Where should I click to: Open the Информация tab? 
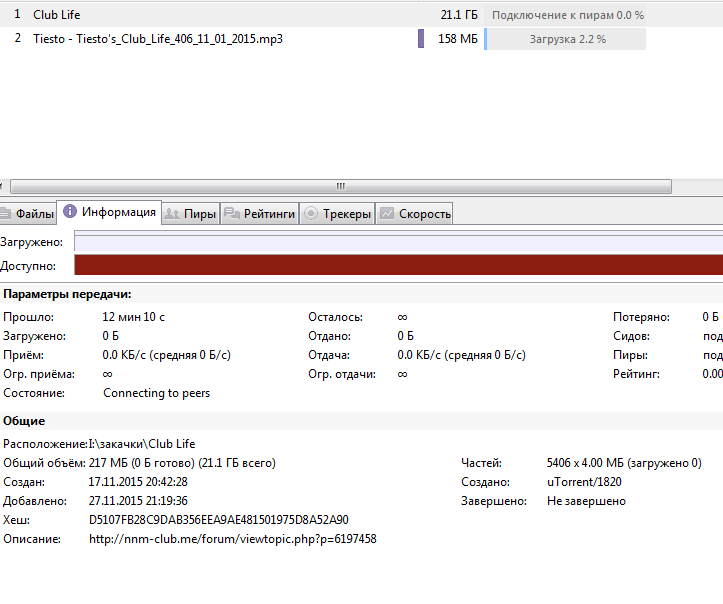(x=109, y=212)
